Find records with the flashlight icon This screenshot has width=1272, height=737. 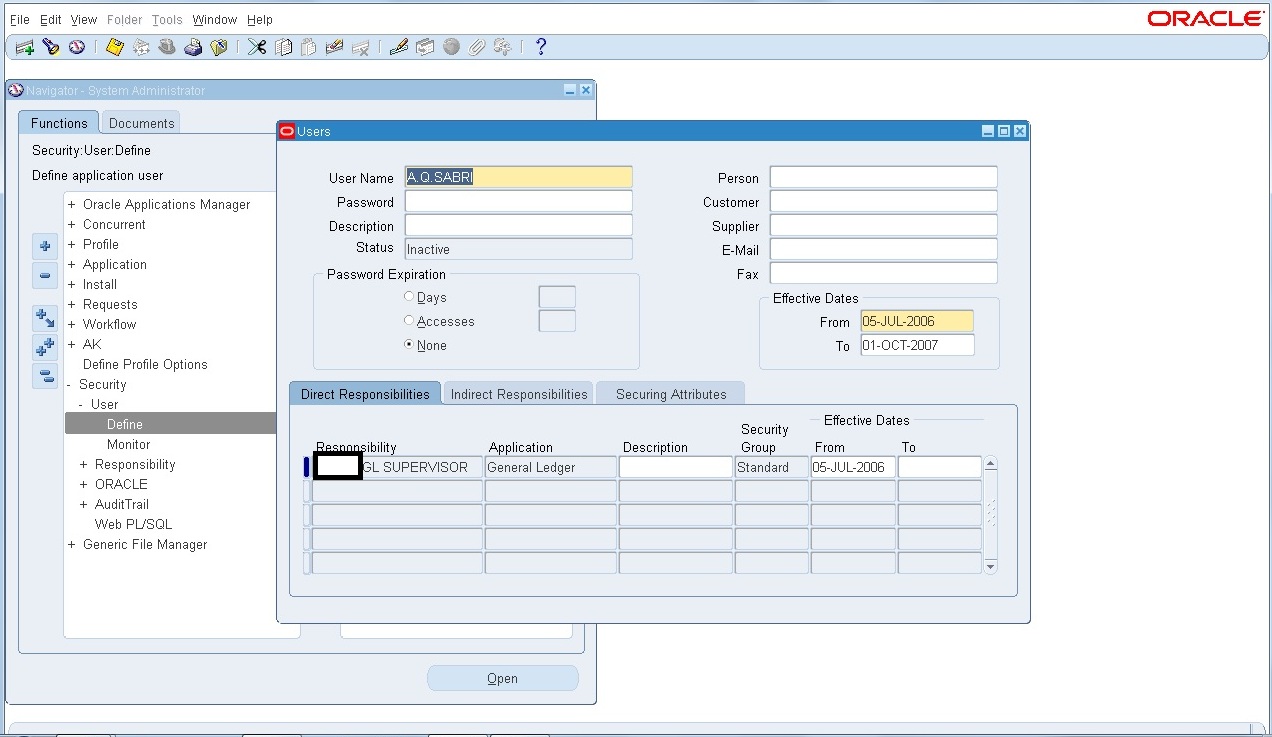coord(52,46)
